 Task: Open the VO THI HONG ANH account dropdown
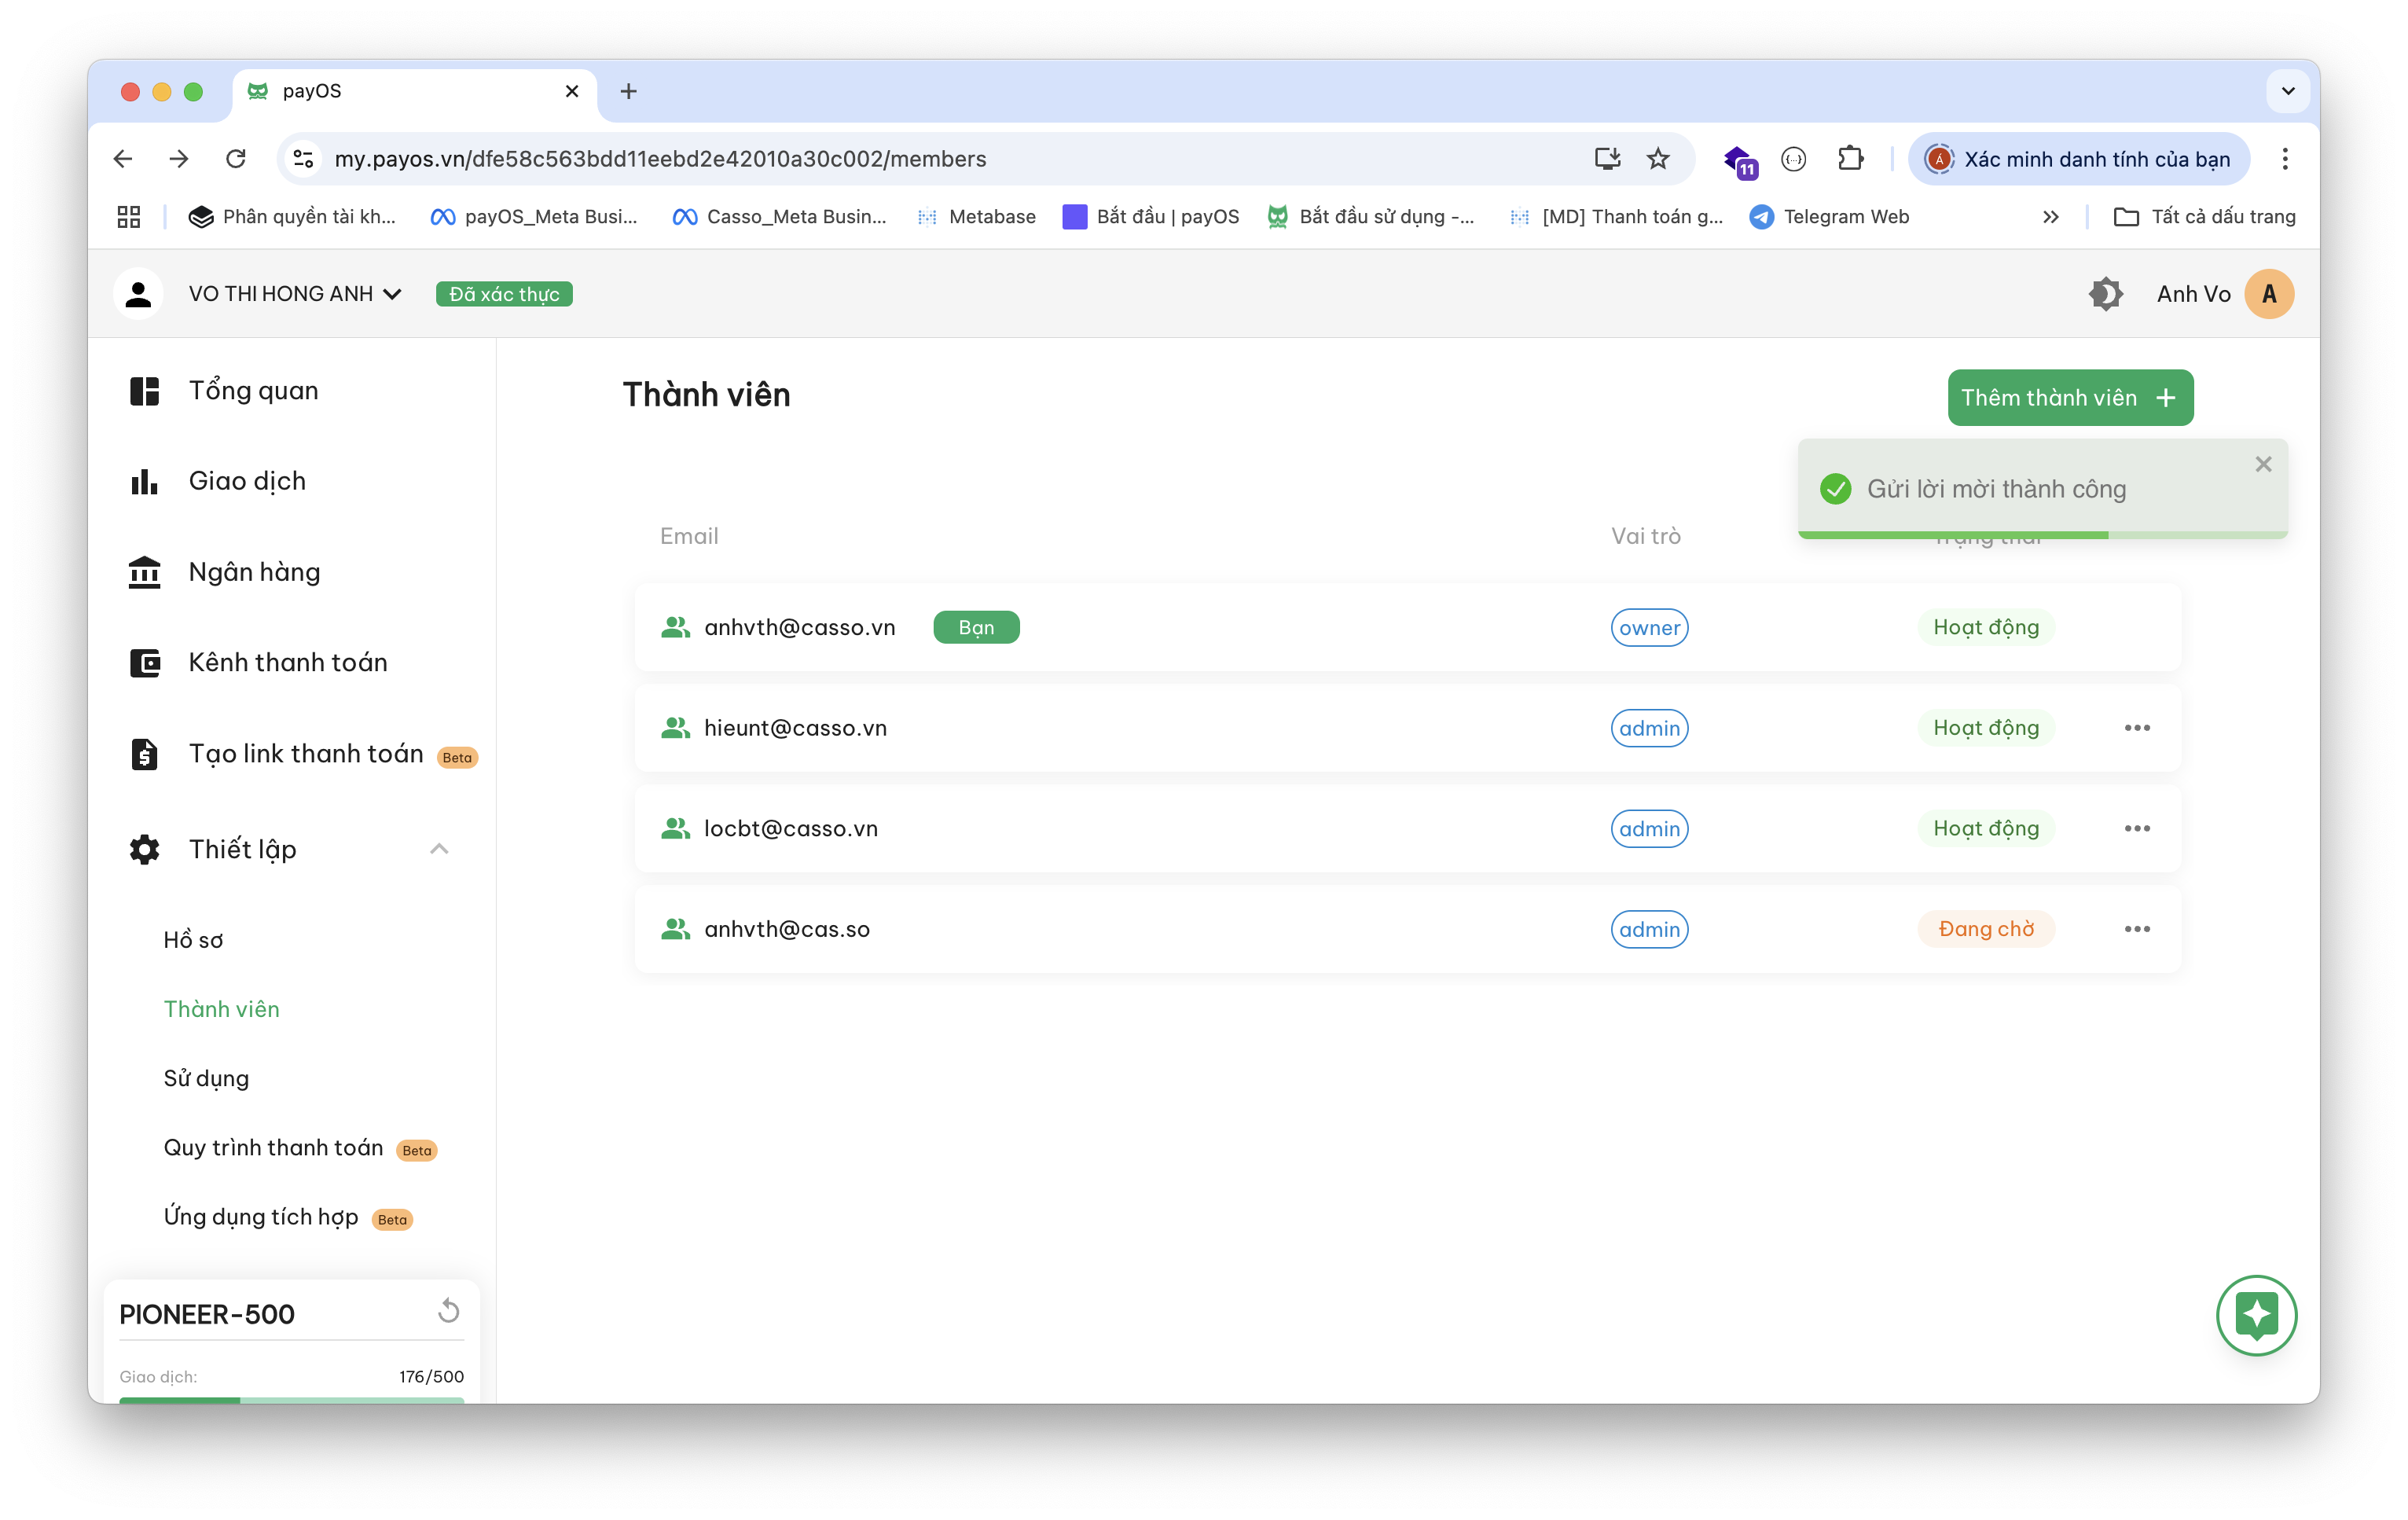point(295,294)
